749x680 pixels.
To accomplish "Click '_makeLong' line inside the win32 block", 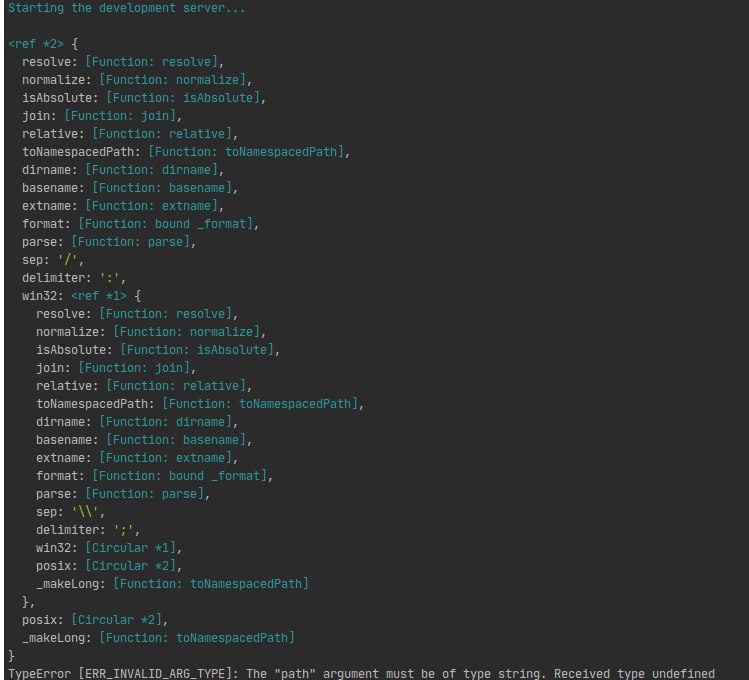I will 172,584.
